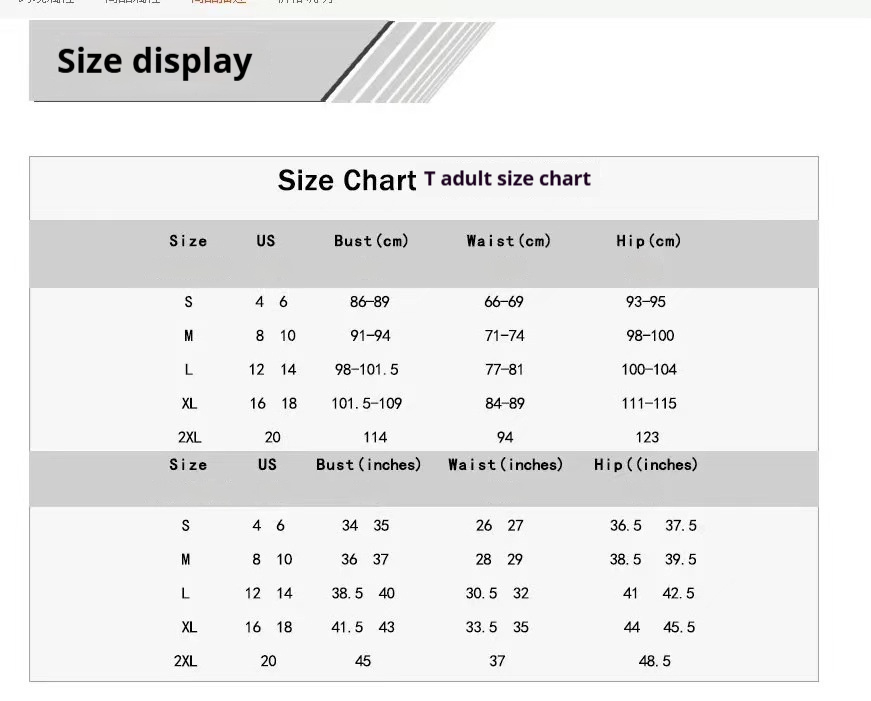Click the "Waist(cm)" column header
This screenshot has height=701, width=871.
tap(508, 241)
